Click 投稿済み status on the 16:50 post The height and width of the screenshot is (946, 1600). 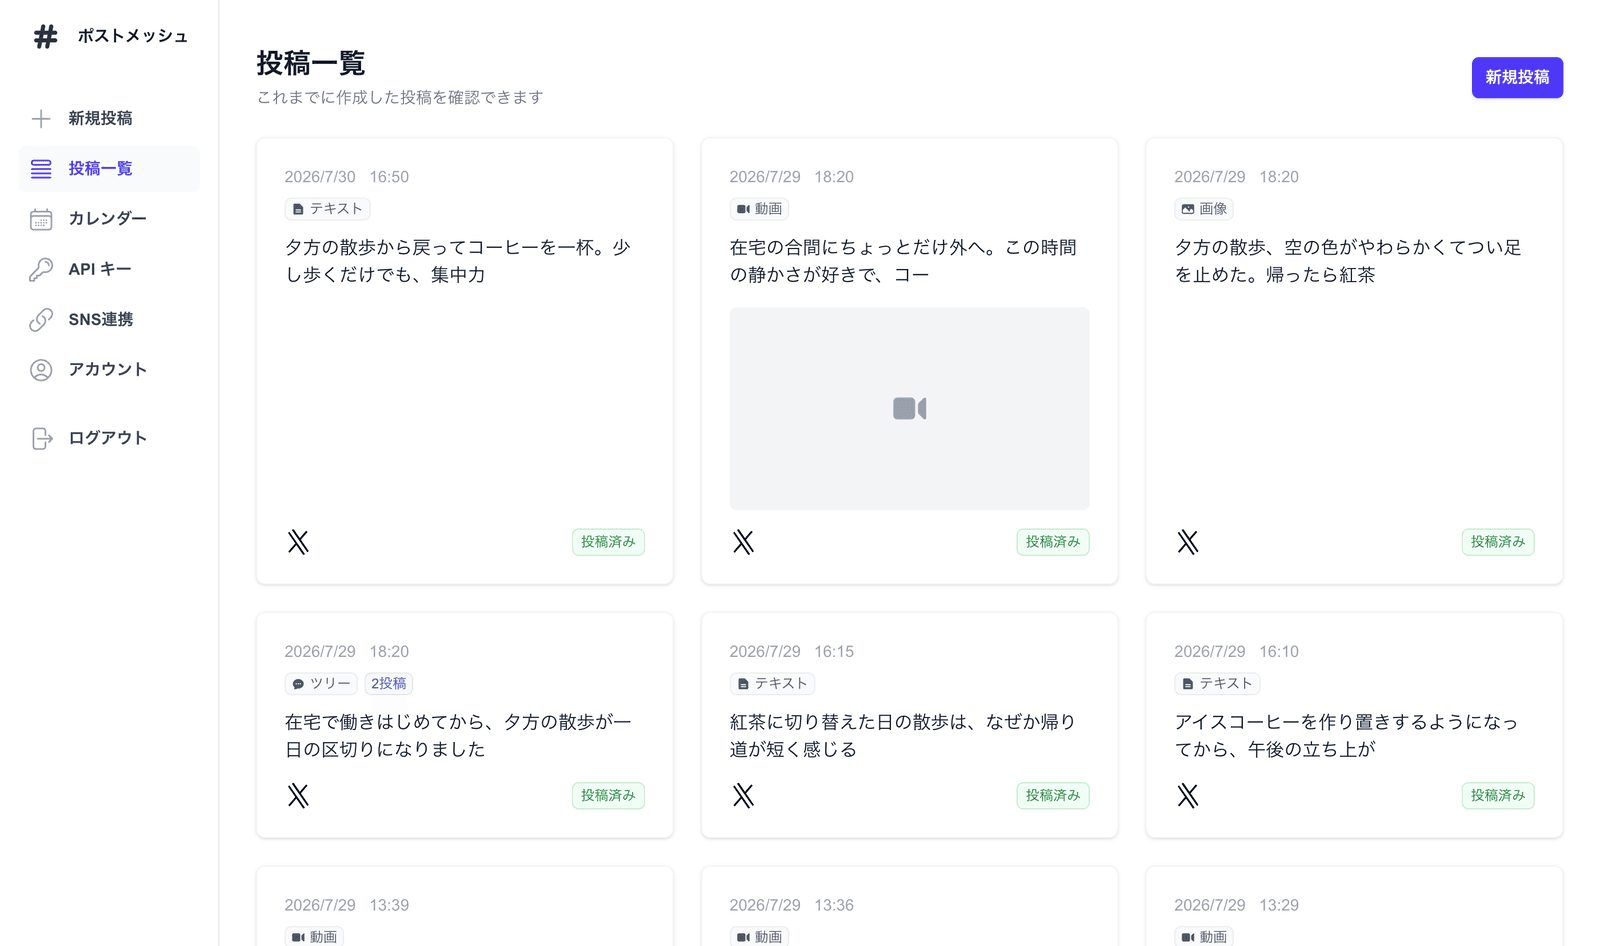[608, 542]
